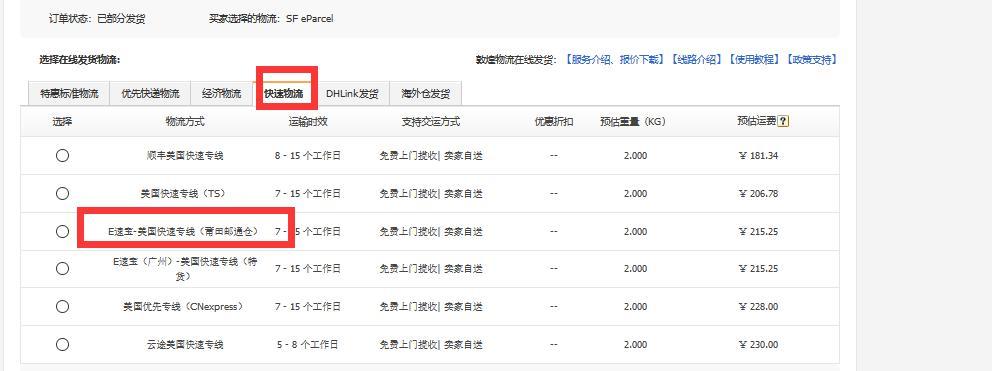Open the 线路介绍 link
992x371 pixels.
coord(696,60)
